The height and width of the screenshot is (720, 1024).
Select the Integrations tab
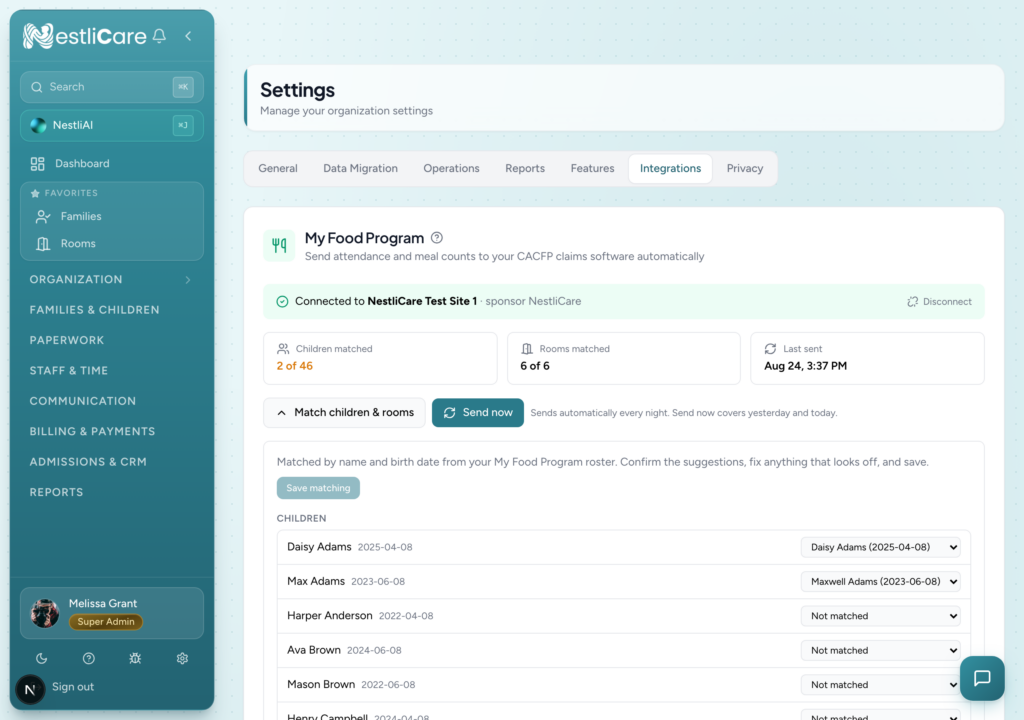tap(671, 169)
